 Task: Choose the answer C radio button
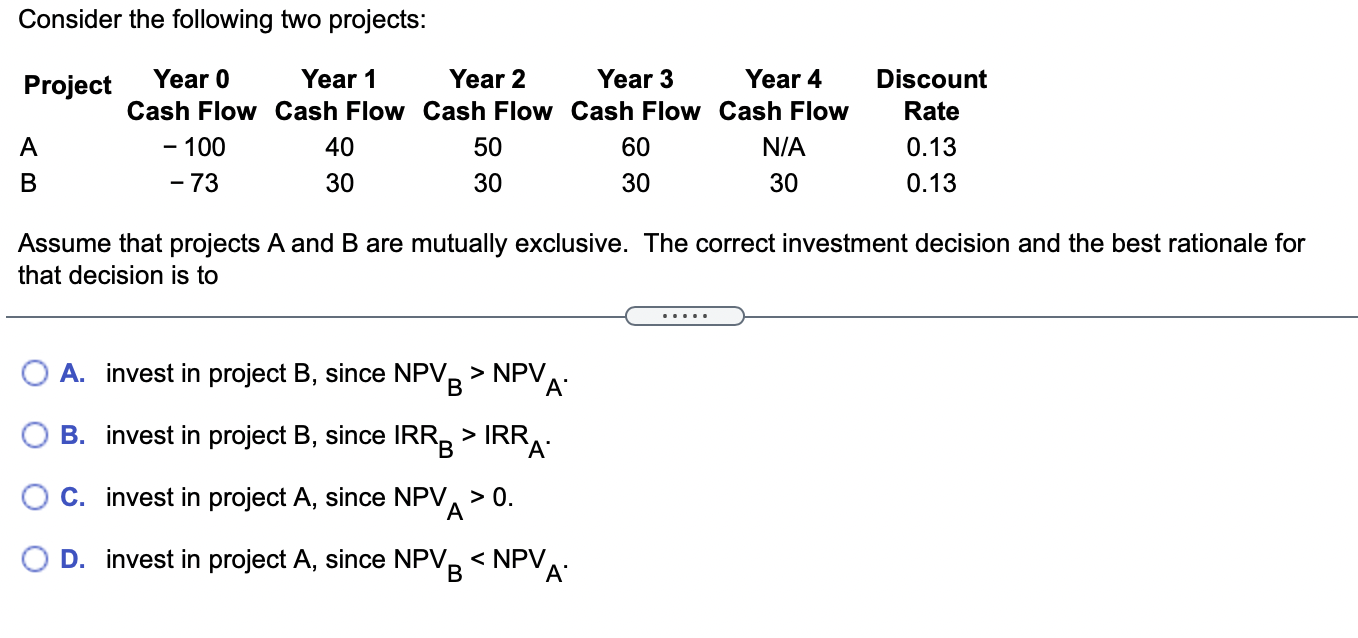[x=36, y=499]
